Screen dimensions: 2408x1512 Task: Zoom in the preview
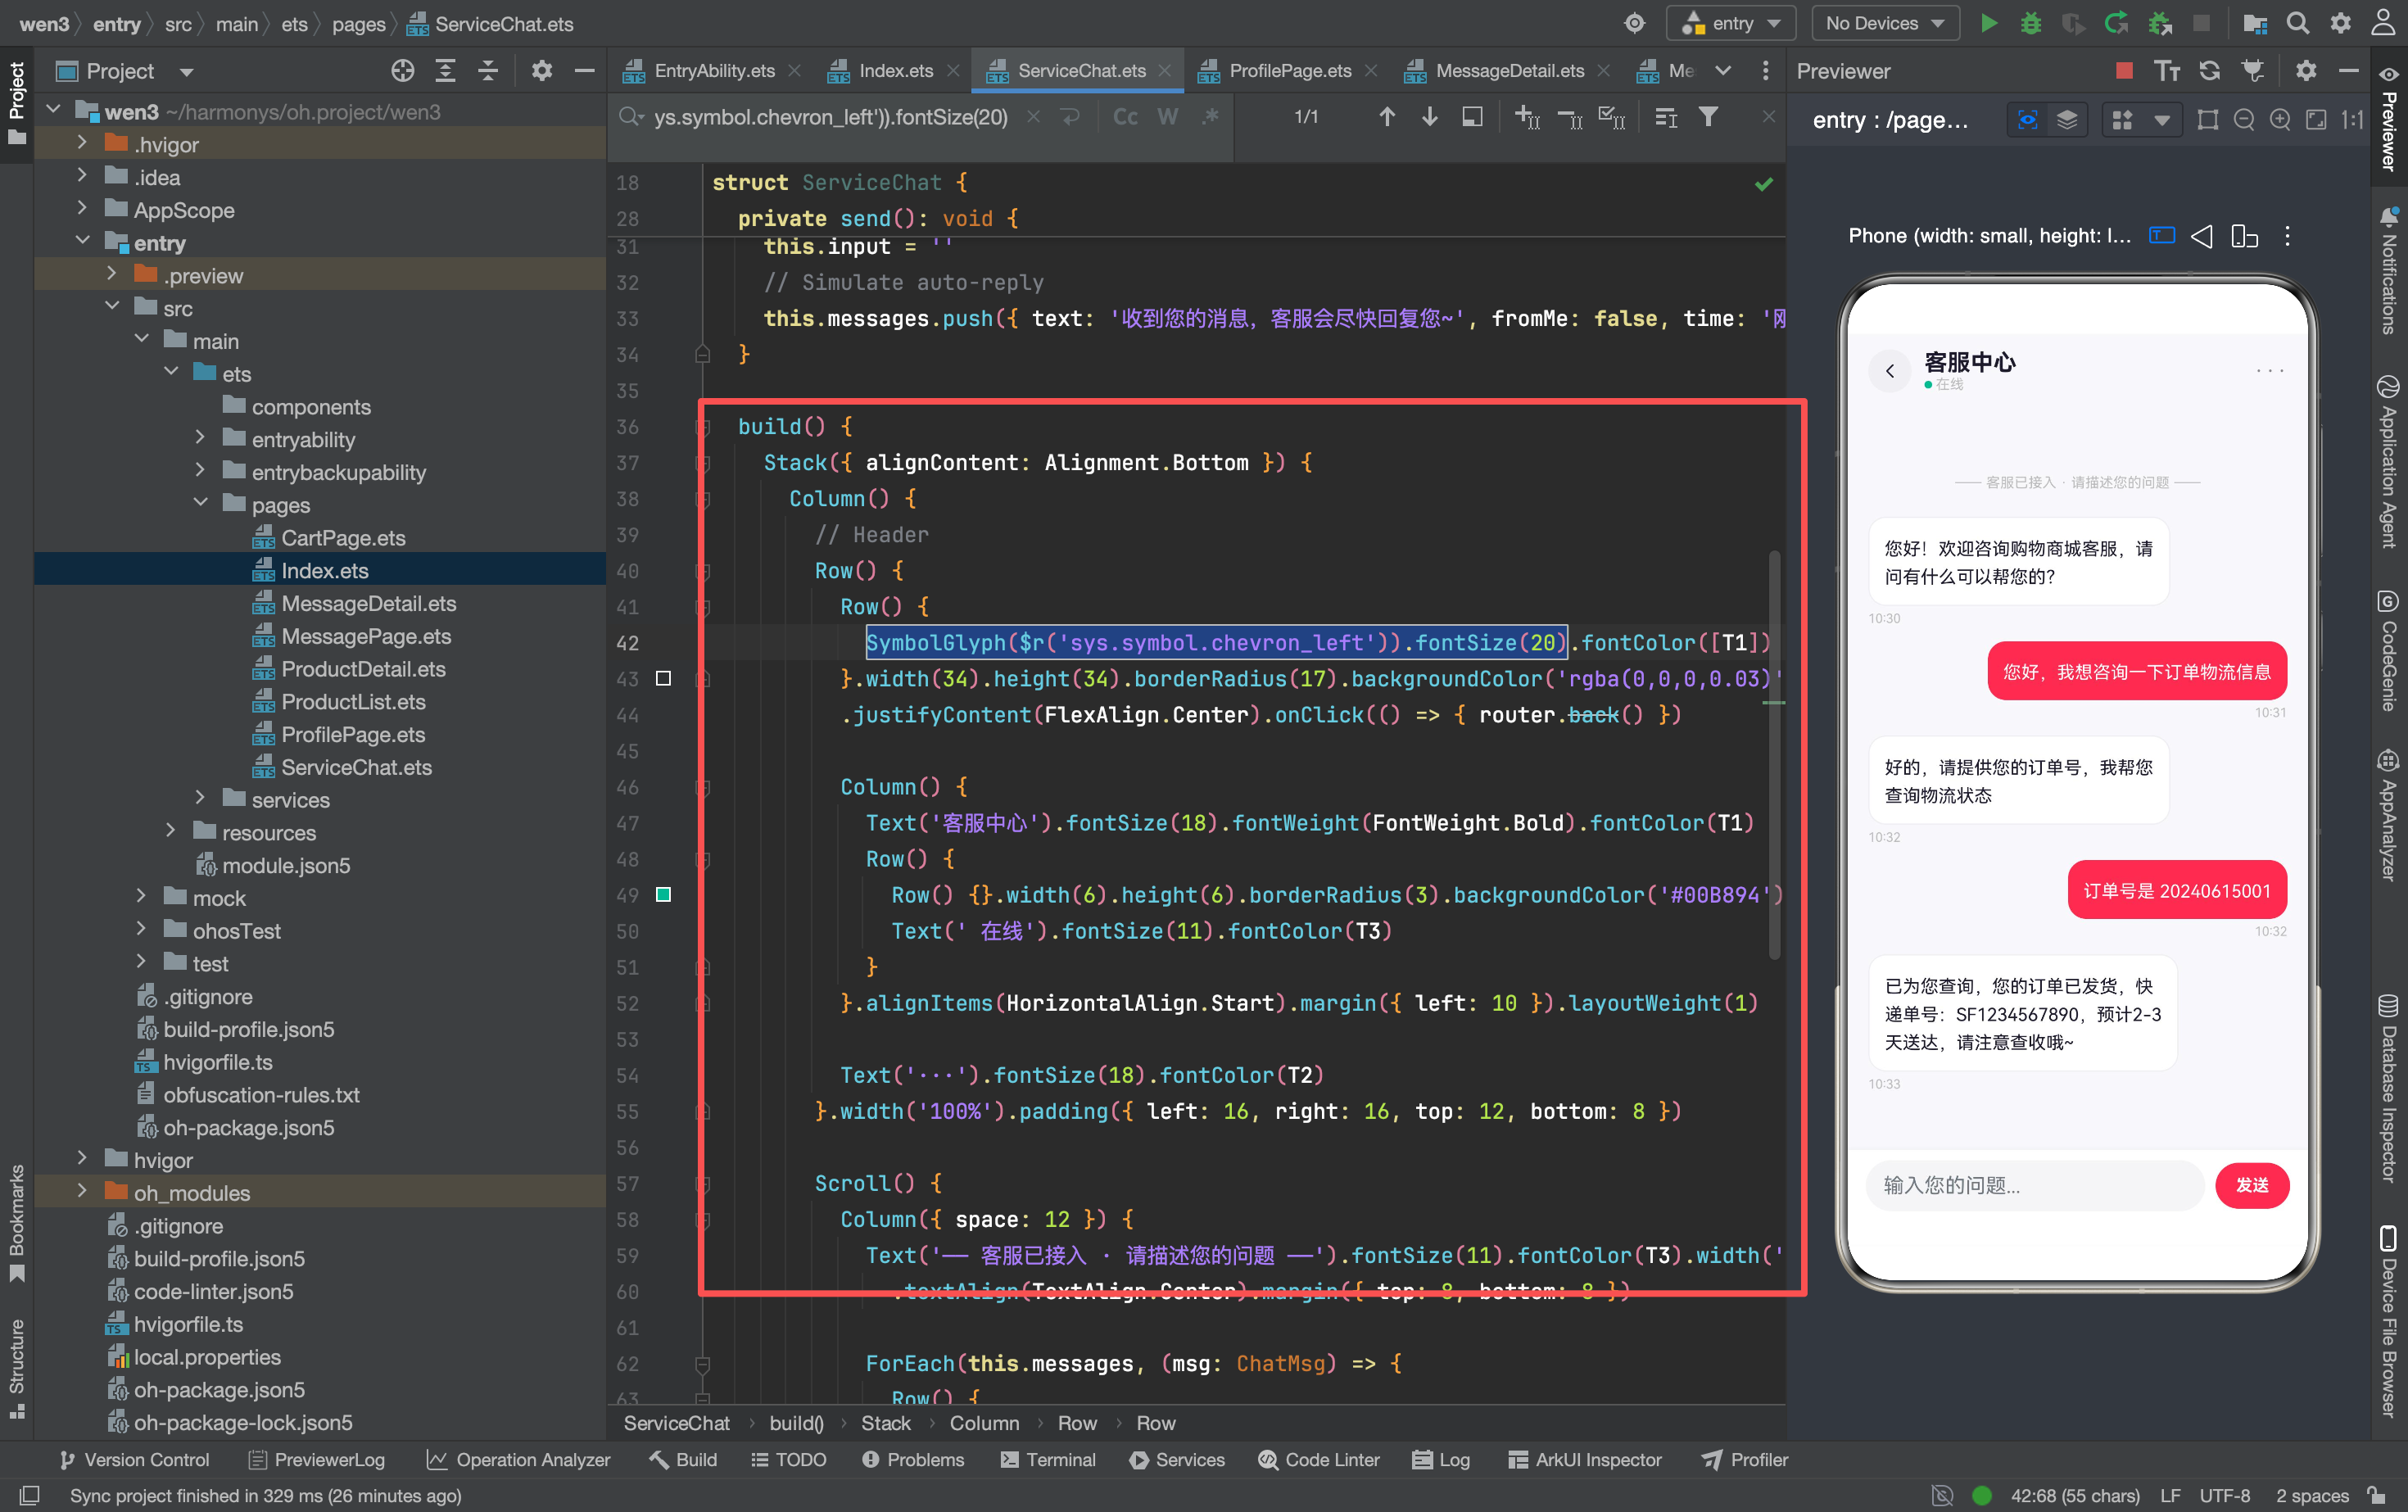tap(2279, 120)
